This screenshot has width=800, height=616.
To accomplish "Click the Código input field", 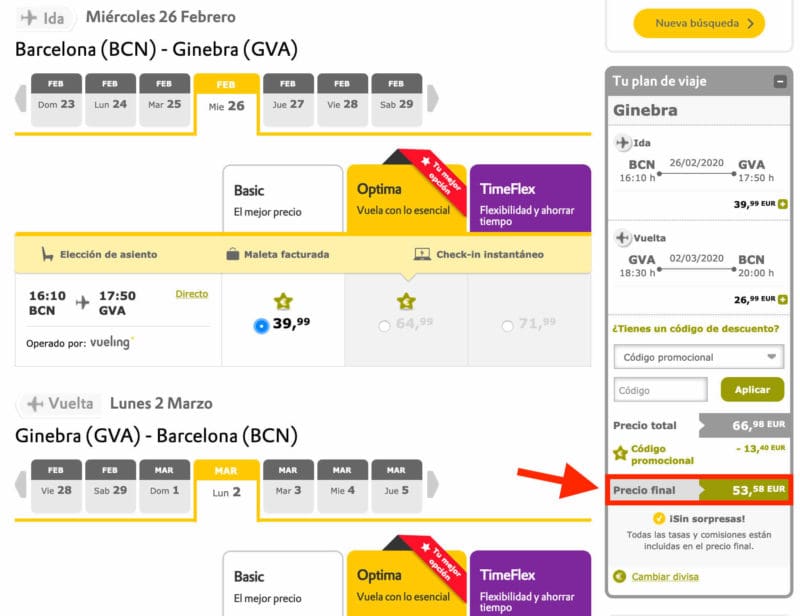I will (660, 389).
